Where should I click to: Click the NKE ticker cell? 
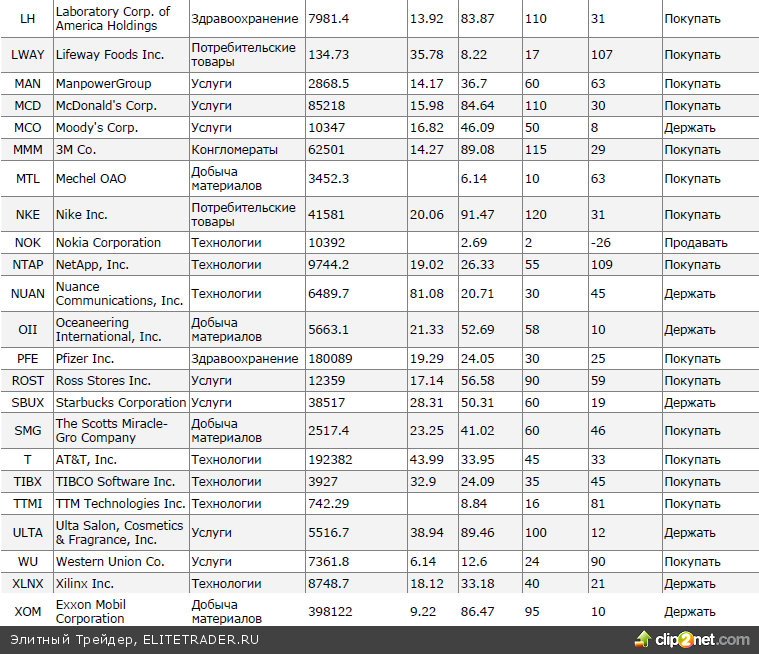[27, 214]
